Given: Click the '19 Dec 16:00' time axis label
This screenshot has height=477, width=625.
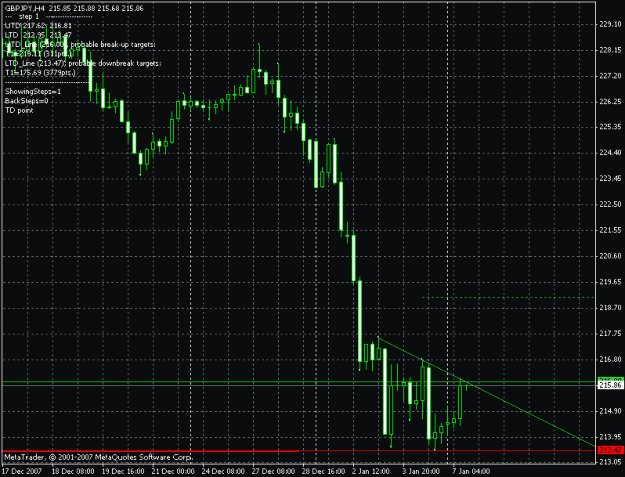Looking at the screenshot, I should point(123,471).
